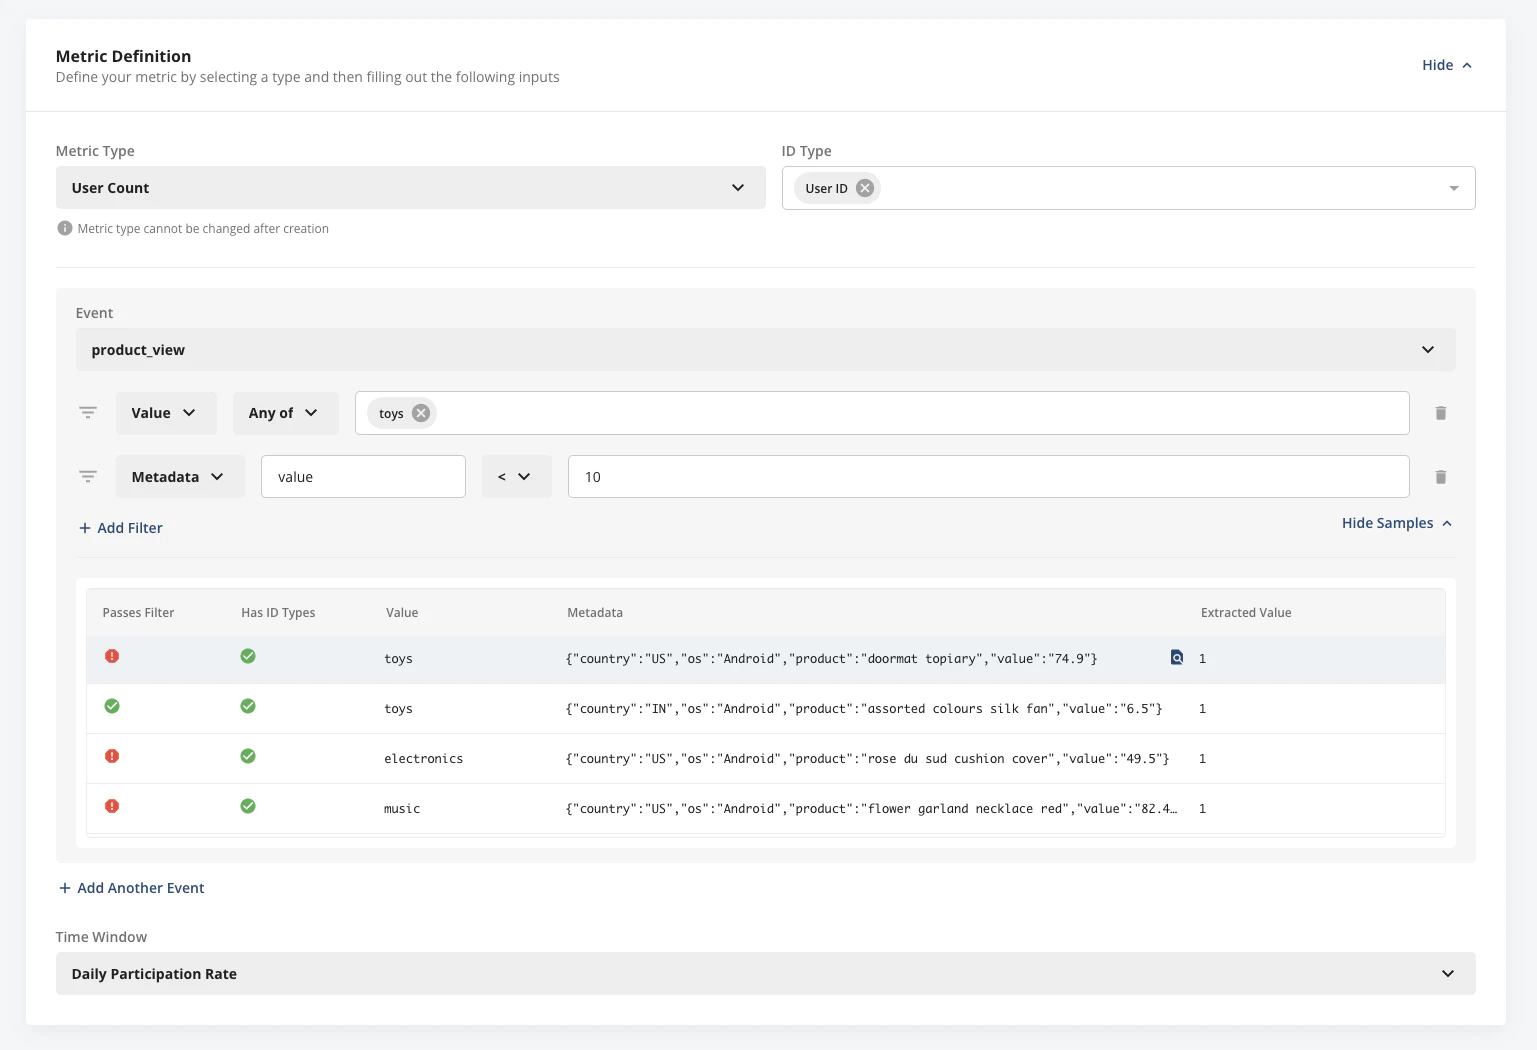
Task: Hide the Metric Definition section
Action: 1447,65
